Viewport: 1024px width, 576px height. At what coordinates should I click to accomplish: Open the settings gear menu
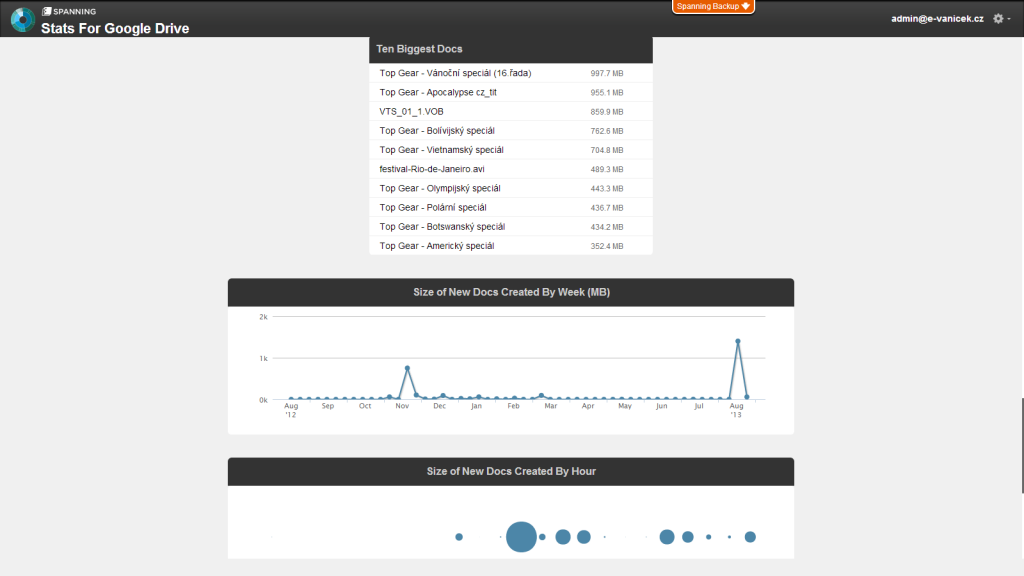(x=998, y=18)
